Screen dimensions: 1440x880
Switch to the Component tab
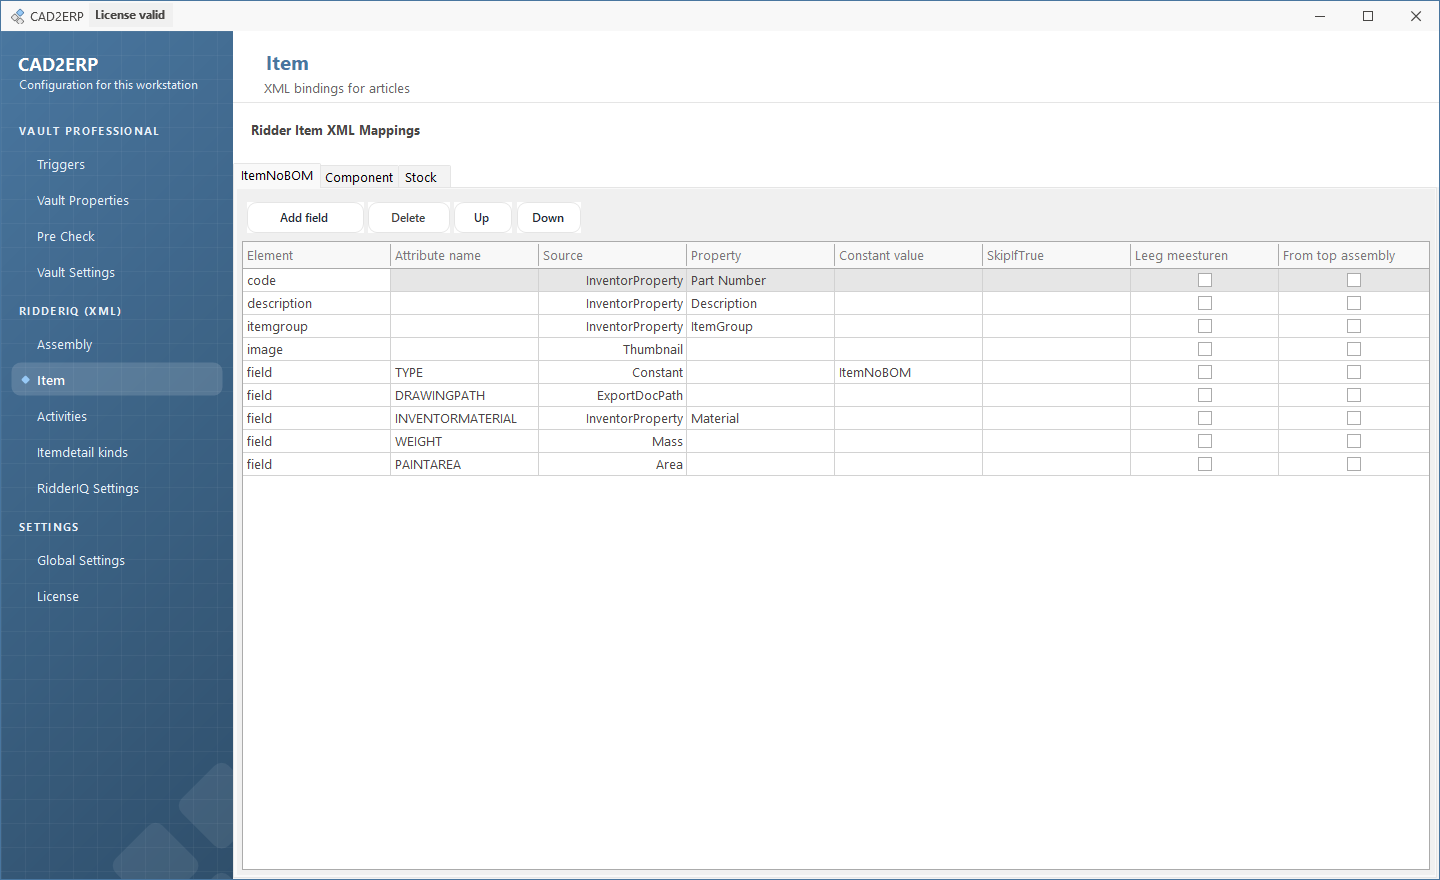(x=359, y=177)
